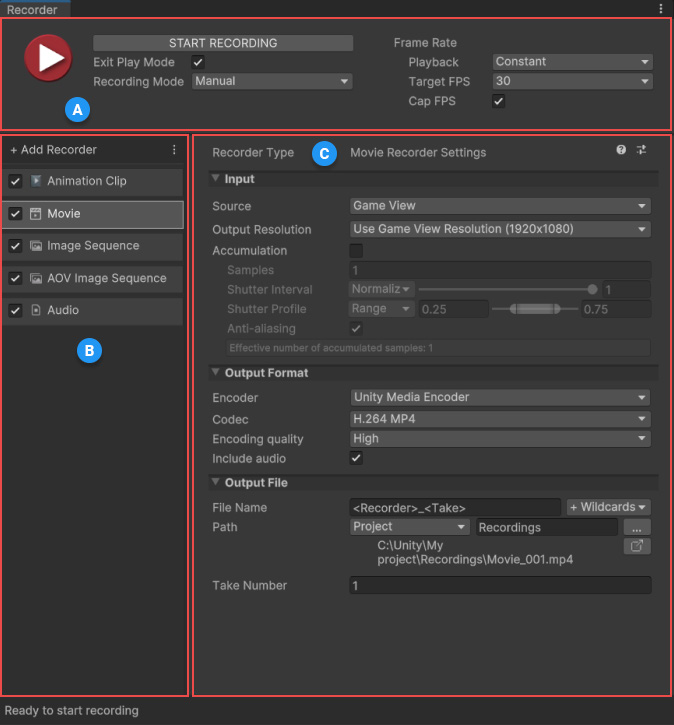Collapse the Output Format section
674x725 pixels.
[x=215, y=372]
